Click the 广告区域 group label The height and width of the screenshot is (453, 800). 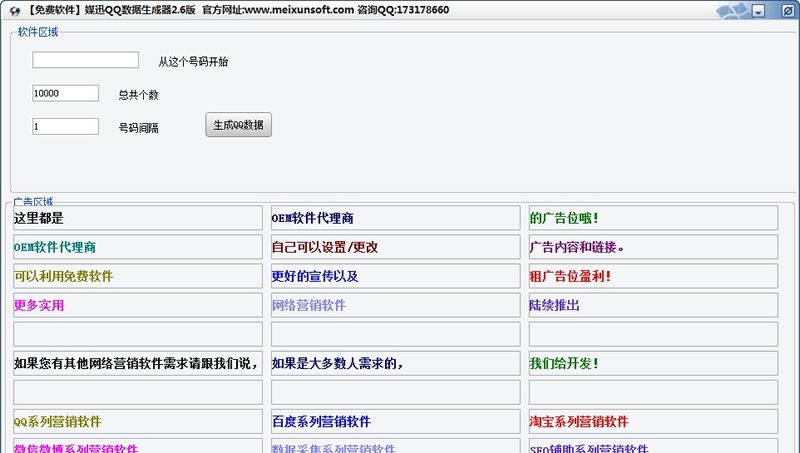[x=33, y=202]
